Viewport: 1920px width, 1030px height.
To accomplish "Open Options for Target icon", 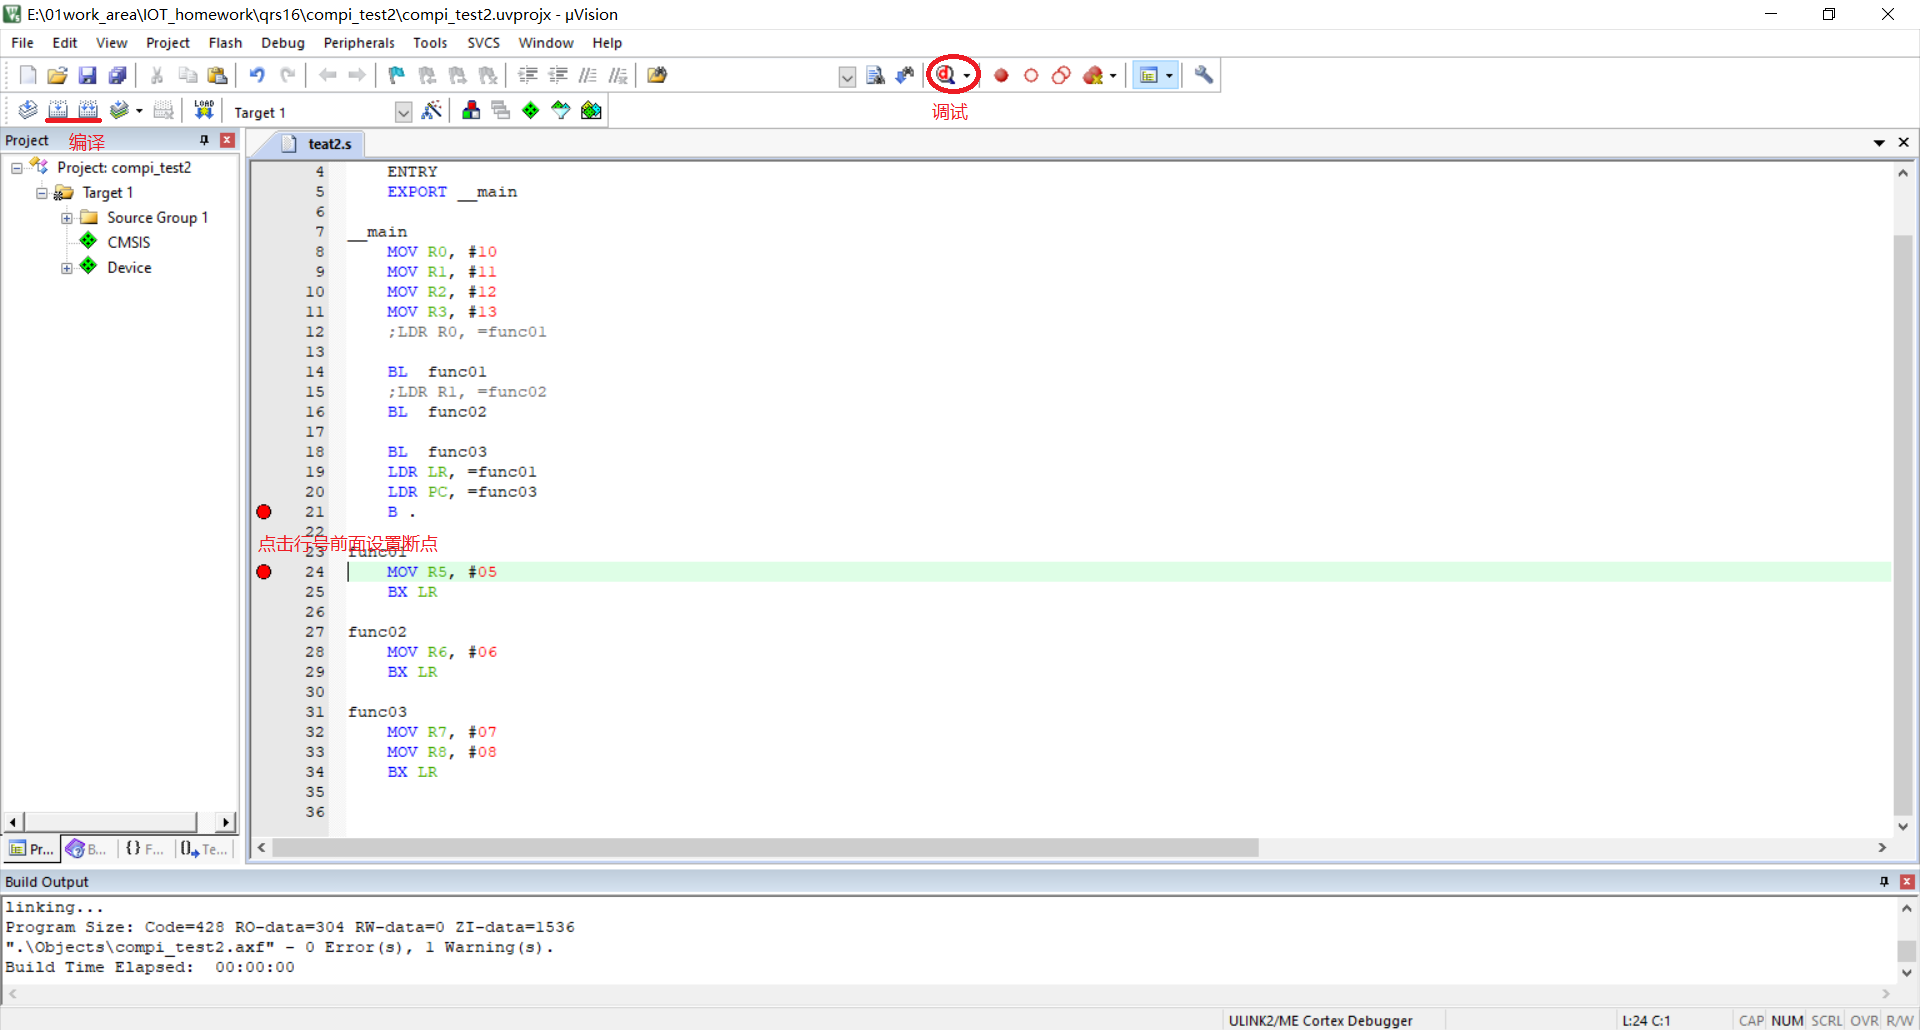I will point(432,110).
